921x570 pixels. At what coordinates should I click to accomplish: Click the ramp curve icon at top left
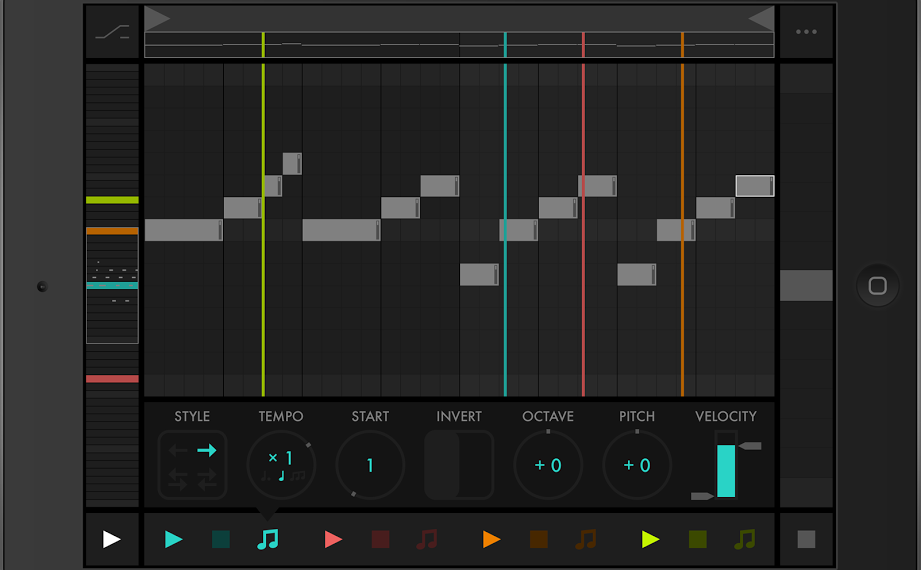(x=112, y=32)
